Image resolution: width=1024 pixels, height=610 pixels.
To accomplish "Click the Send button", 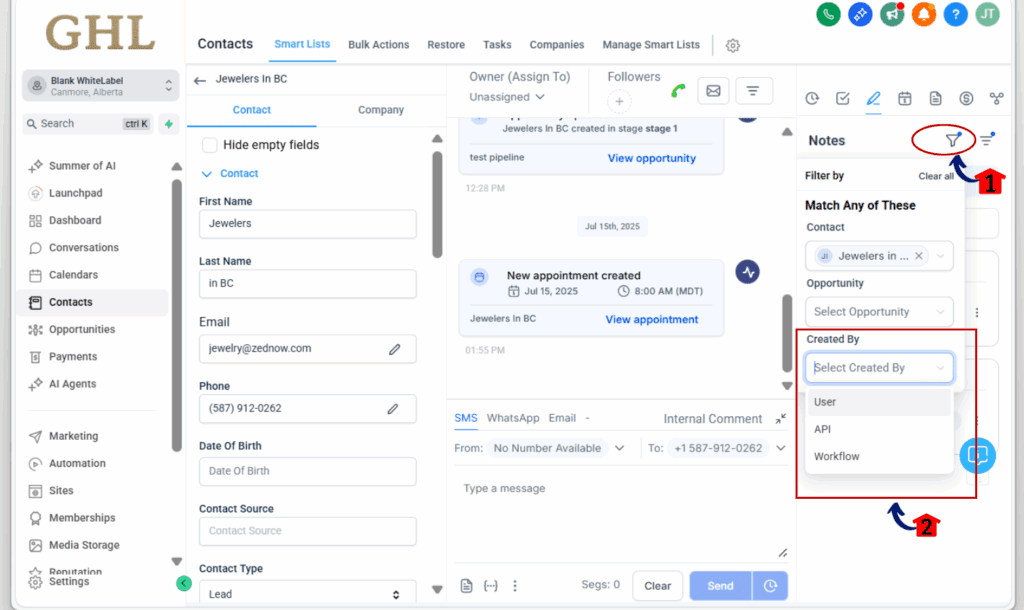I will point(720,586).
